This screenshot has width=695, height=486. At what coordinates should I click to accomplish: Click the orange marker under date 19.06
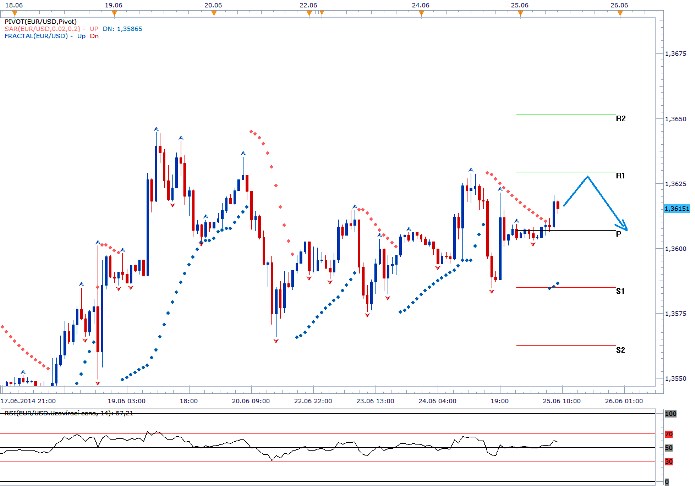coord(114,13)
